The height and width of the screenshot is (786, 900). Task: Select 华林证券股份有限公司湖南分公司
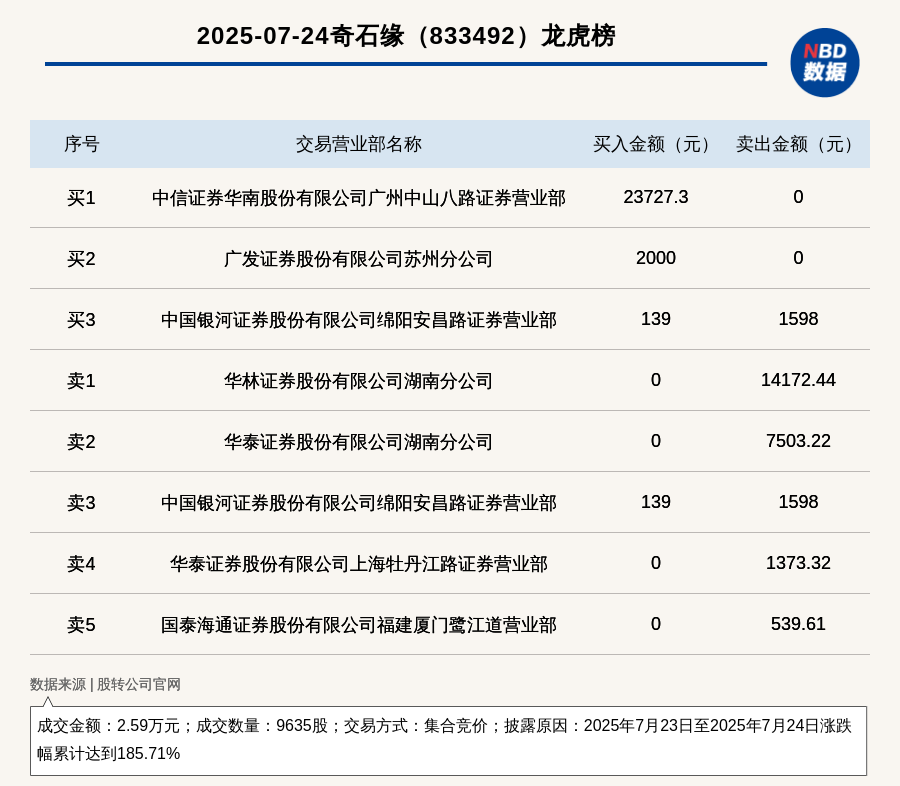(x=359, y=381)
